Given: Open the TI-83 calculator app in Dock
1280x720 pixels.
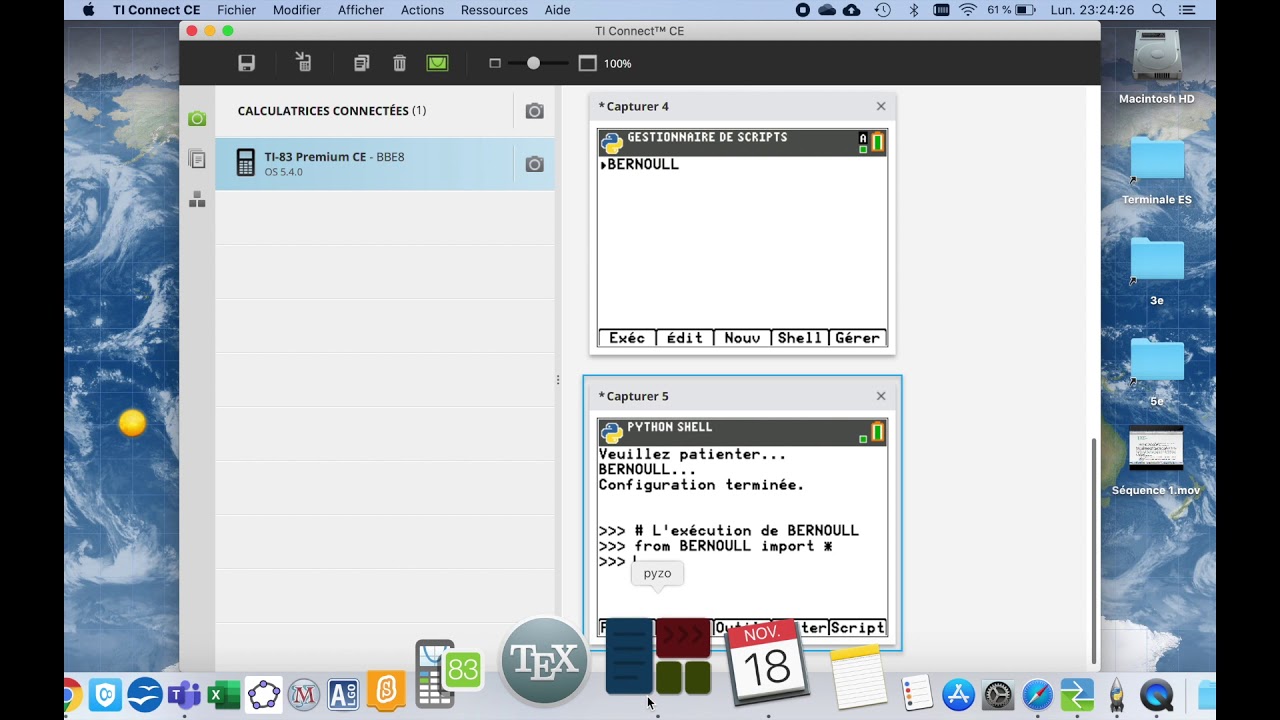Looking at the screenshot, I should (448, 673).
